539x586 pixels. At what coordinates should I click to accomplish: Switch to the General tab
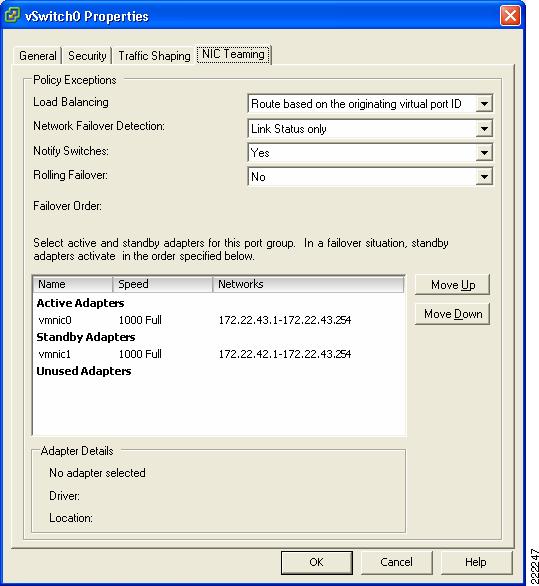tap(37, 56)
